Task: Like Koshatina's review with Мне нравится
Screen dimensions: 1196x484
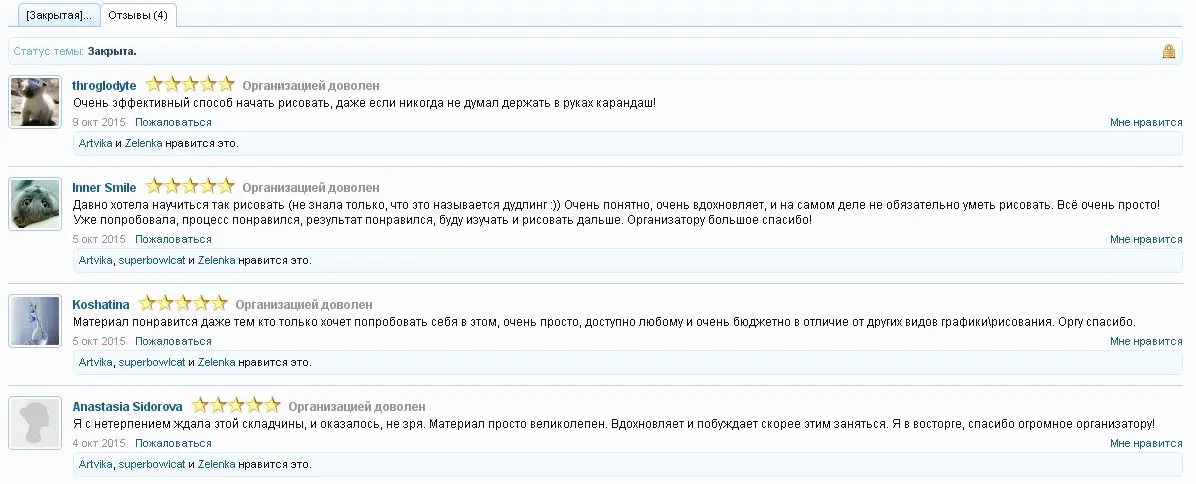Action: pyautogui.click(x=1146, y=342)
